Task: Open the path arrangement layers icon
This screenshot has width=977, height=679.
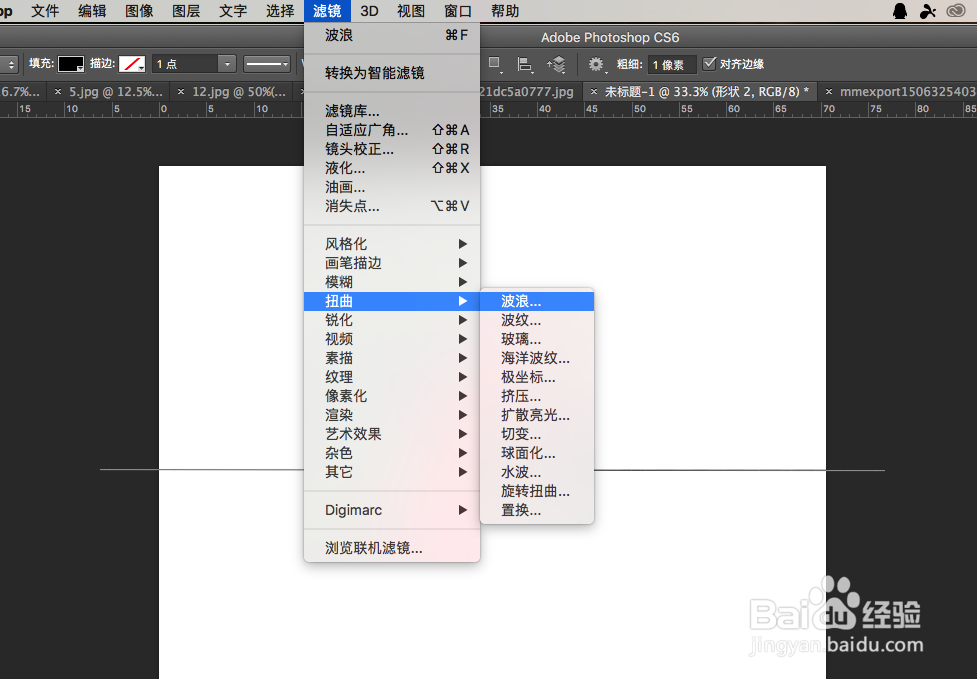Action: tap(556, 64)
